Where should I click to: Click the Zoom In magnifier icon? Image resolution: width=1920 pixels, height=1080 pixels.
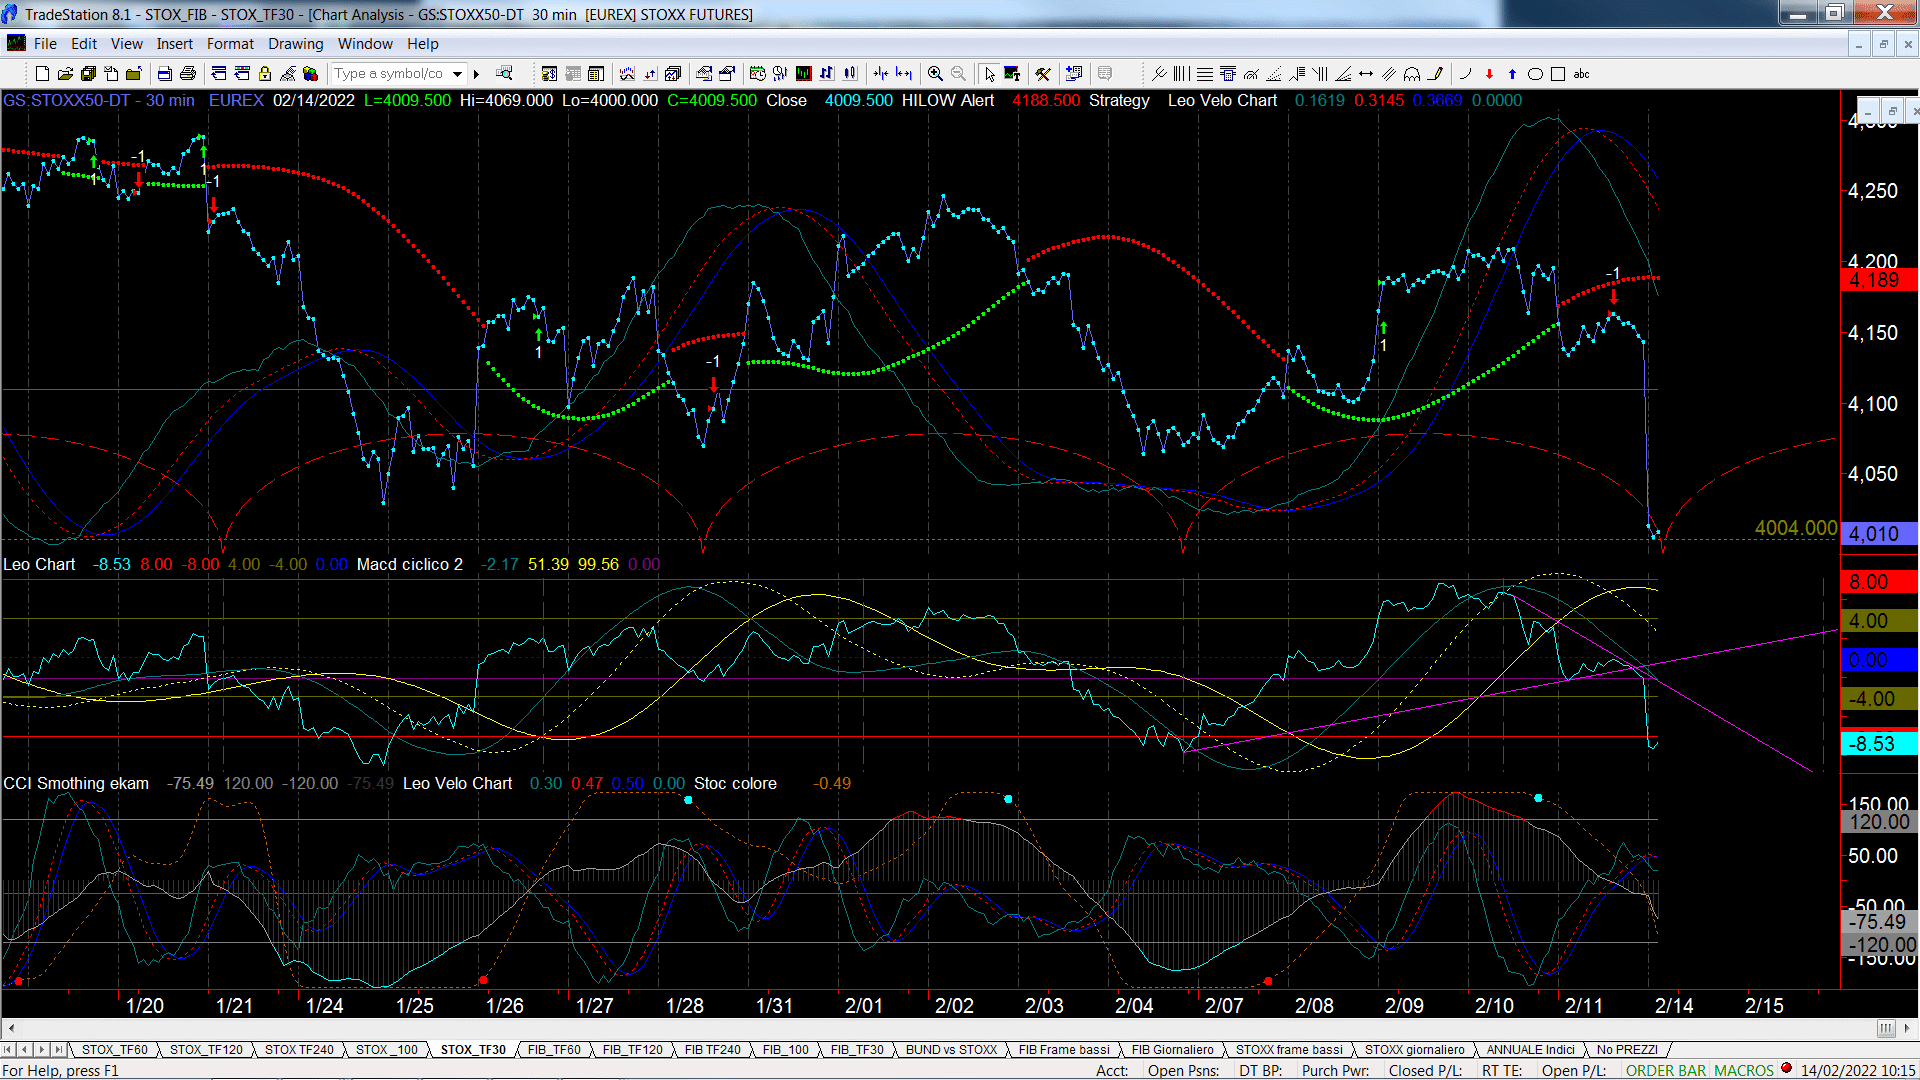coord(935,74)
